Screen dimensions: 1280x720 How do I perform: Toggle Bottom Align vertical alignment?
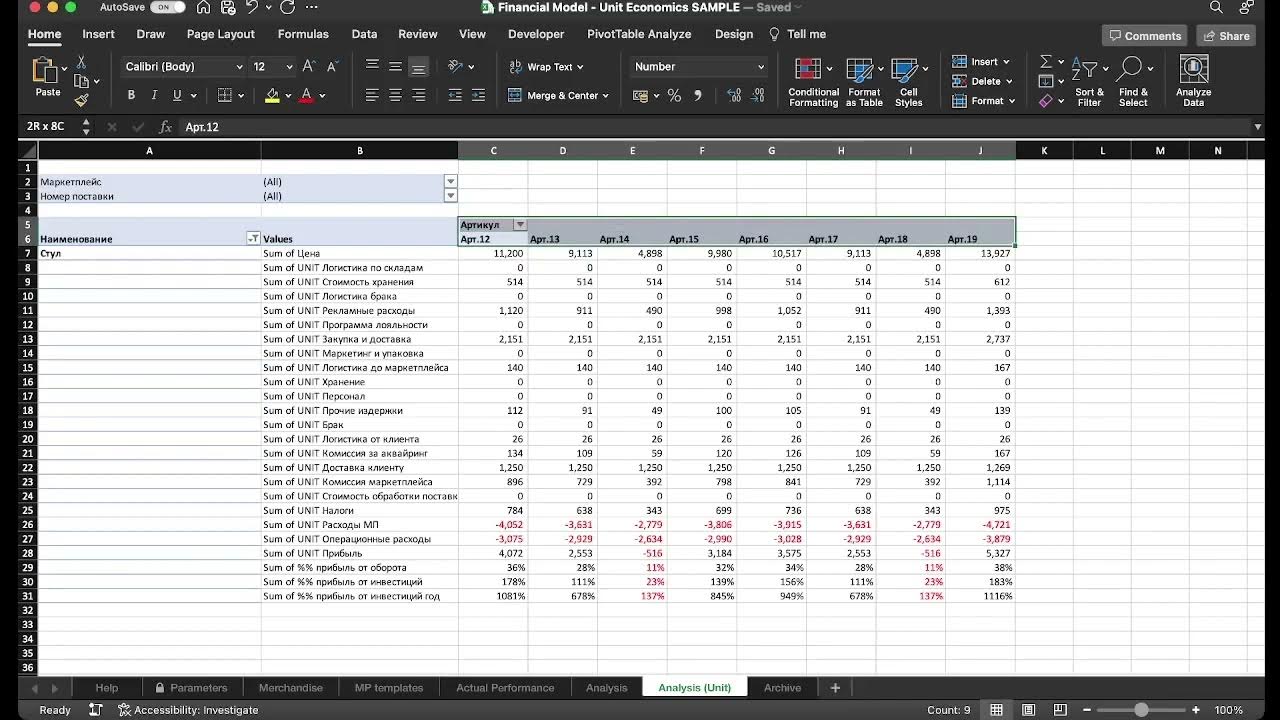[418, 66]
